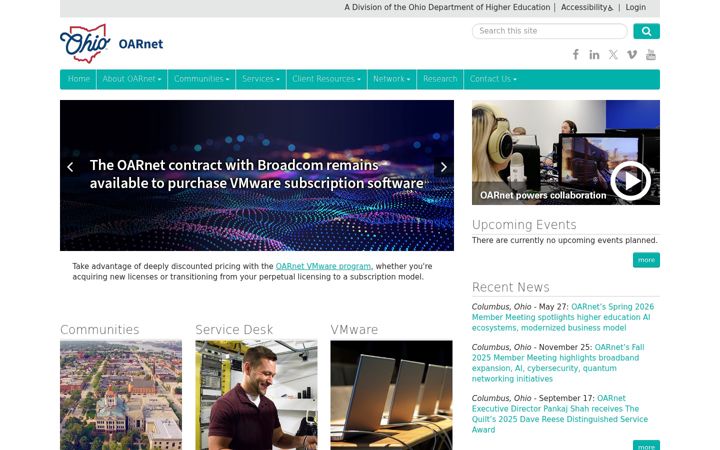
Task: Open the Spring 2026 Member Meeting news
Action: [x=563, y=317]
